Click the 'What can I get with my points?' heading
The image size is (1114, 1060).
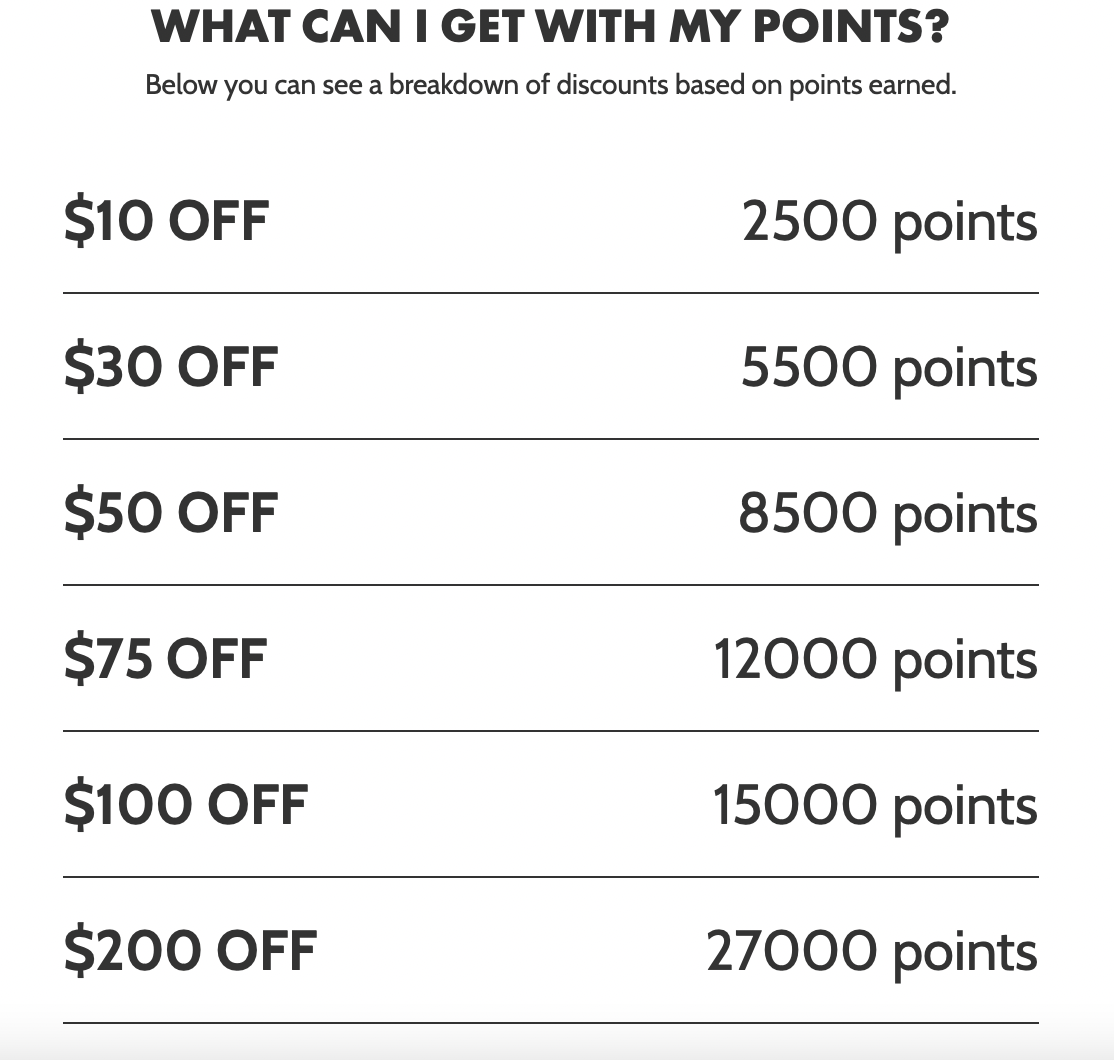click(550, 28)
